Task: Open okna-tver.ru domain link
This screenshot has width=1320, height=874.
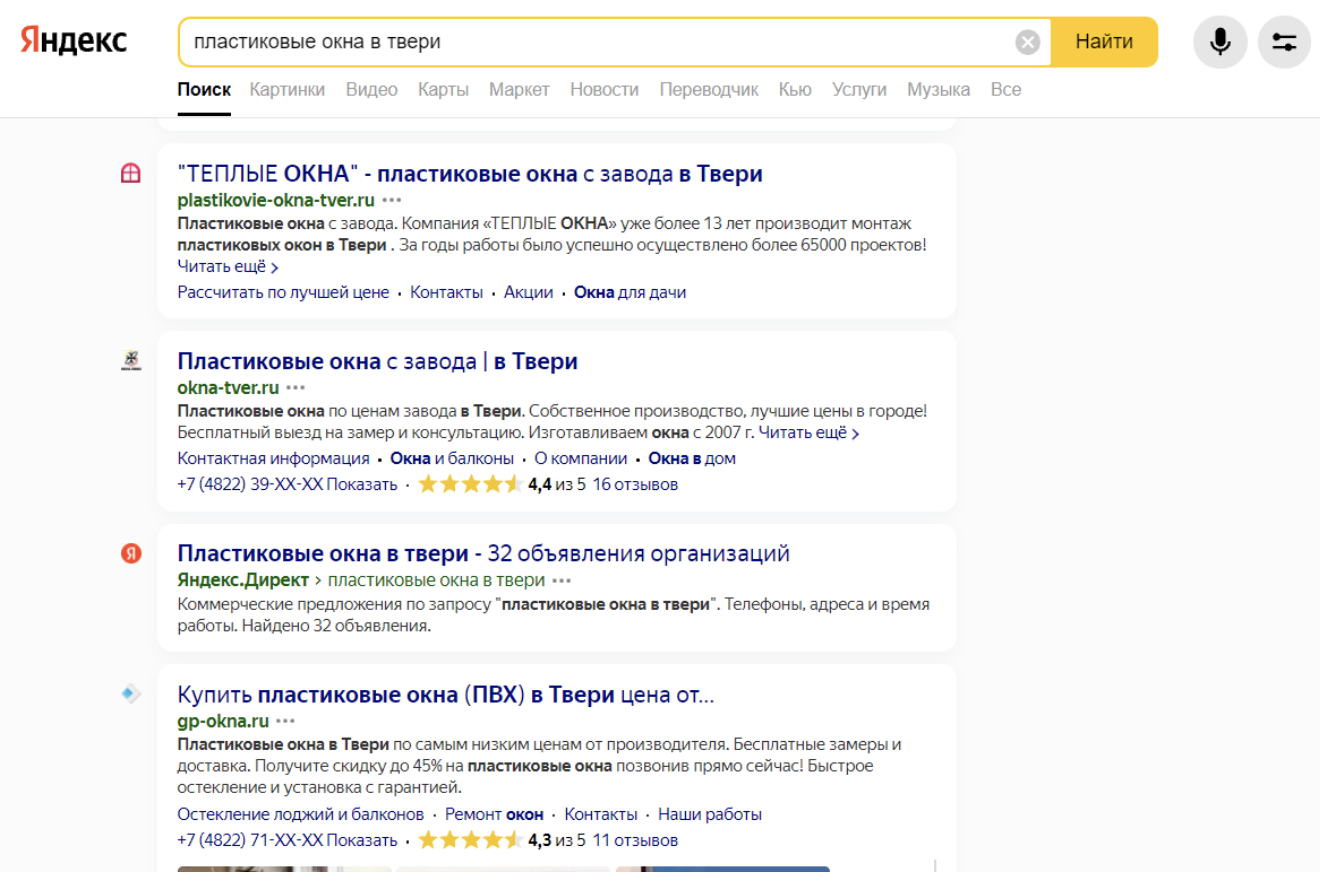Action: (x=228, y=387)
